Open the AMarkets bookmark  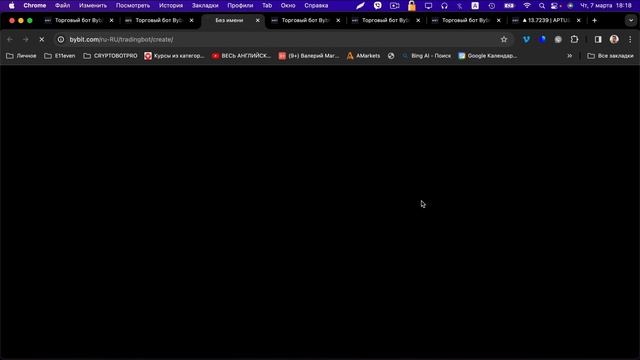click(363, 56)
